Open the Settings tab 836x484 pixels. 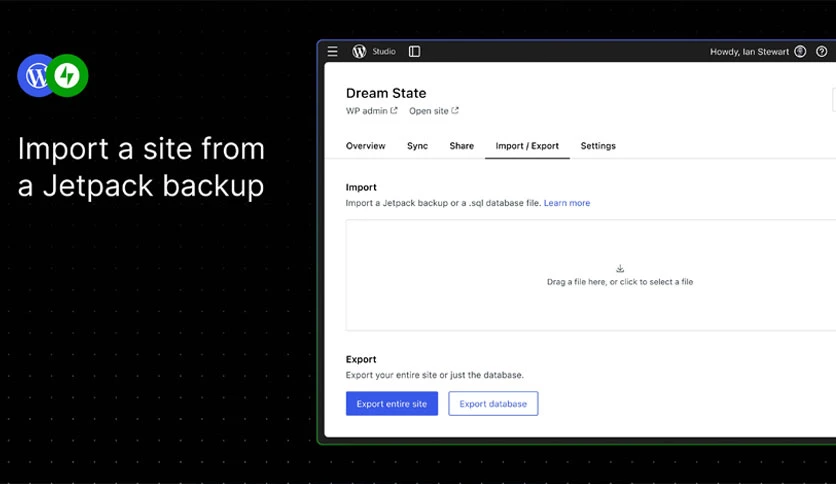tap(598, 146)
